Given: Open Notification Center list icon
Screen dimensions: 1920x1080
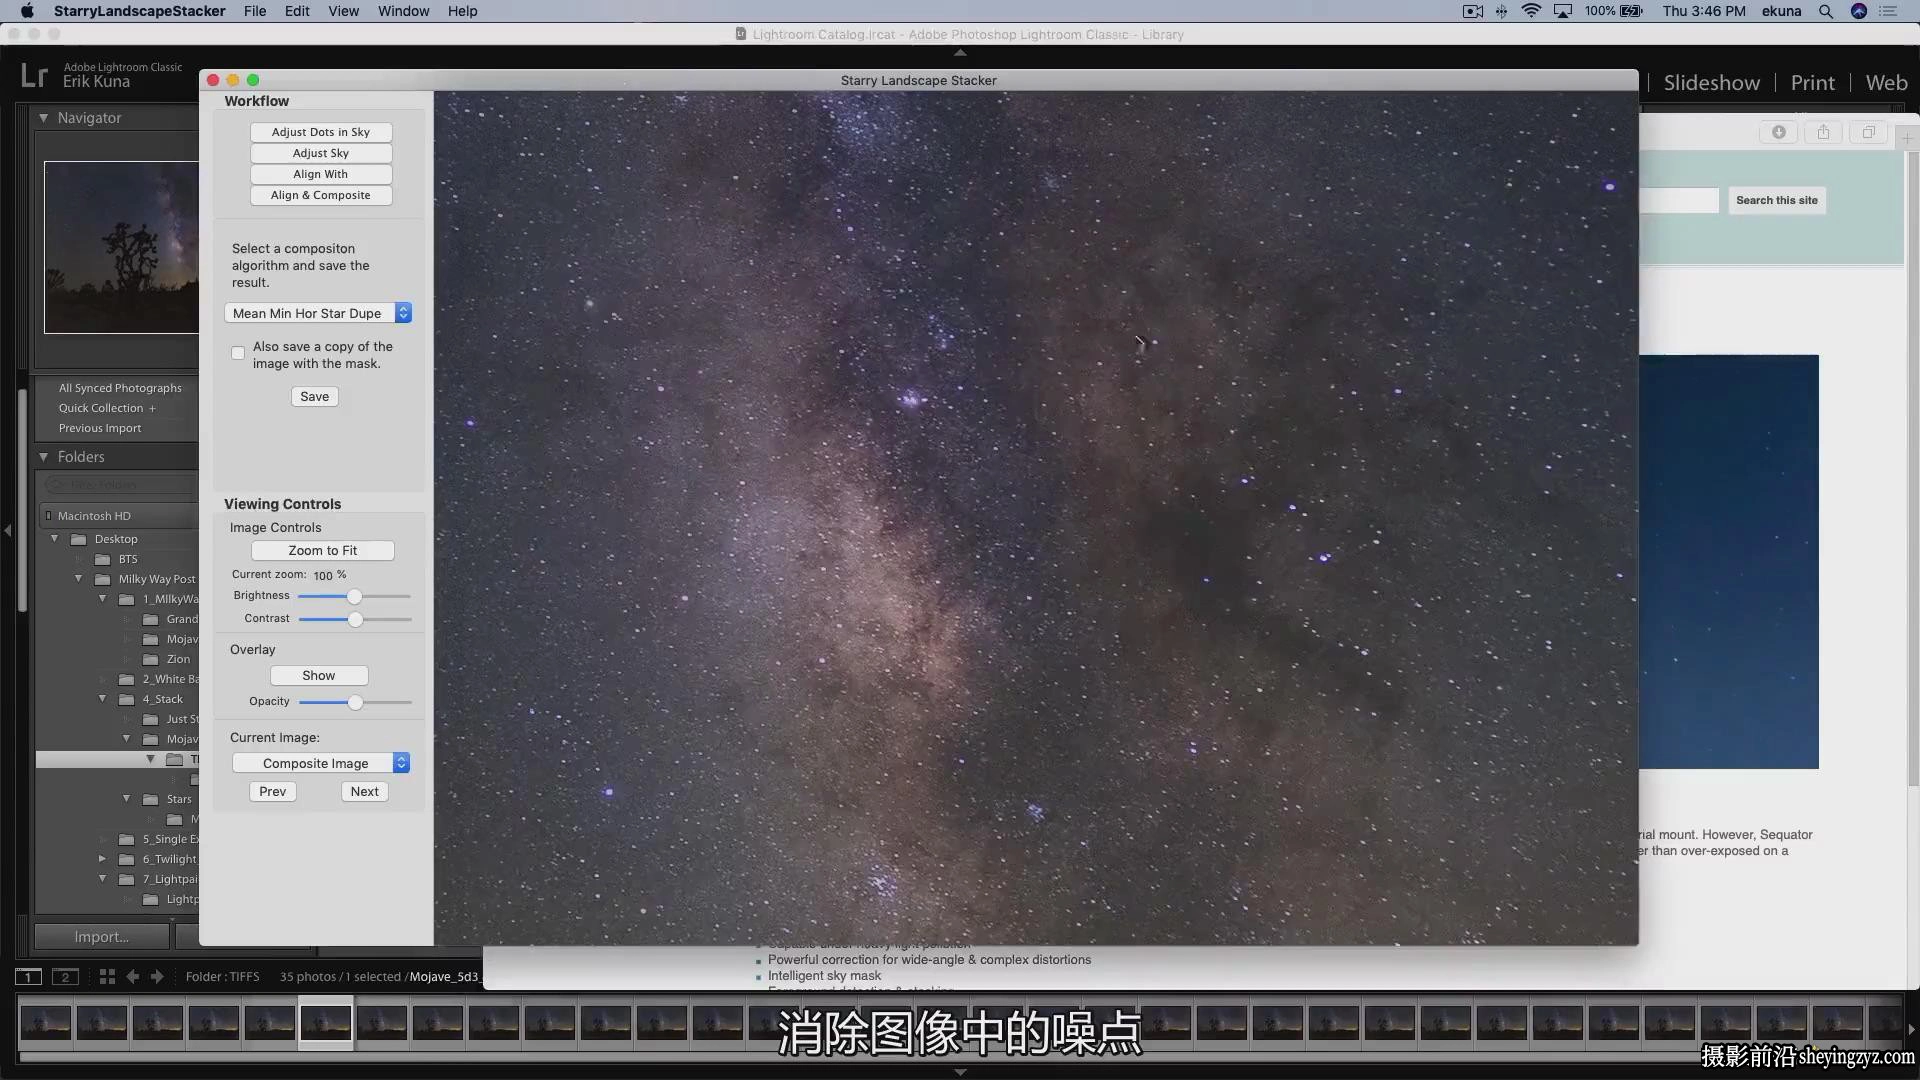Looking at the screenshot, I should [x=1888, y=11].
